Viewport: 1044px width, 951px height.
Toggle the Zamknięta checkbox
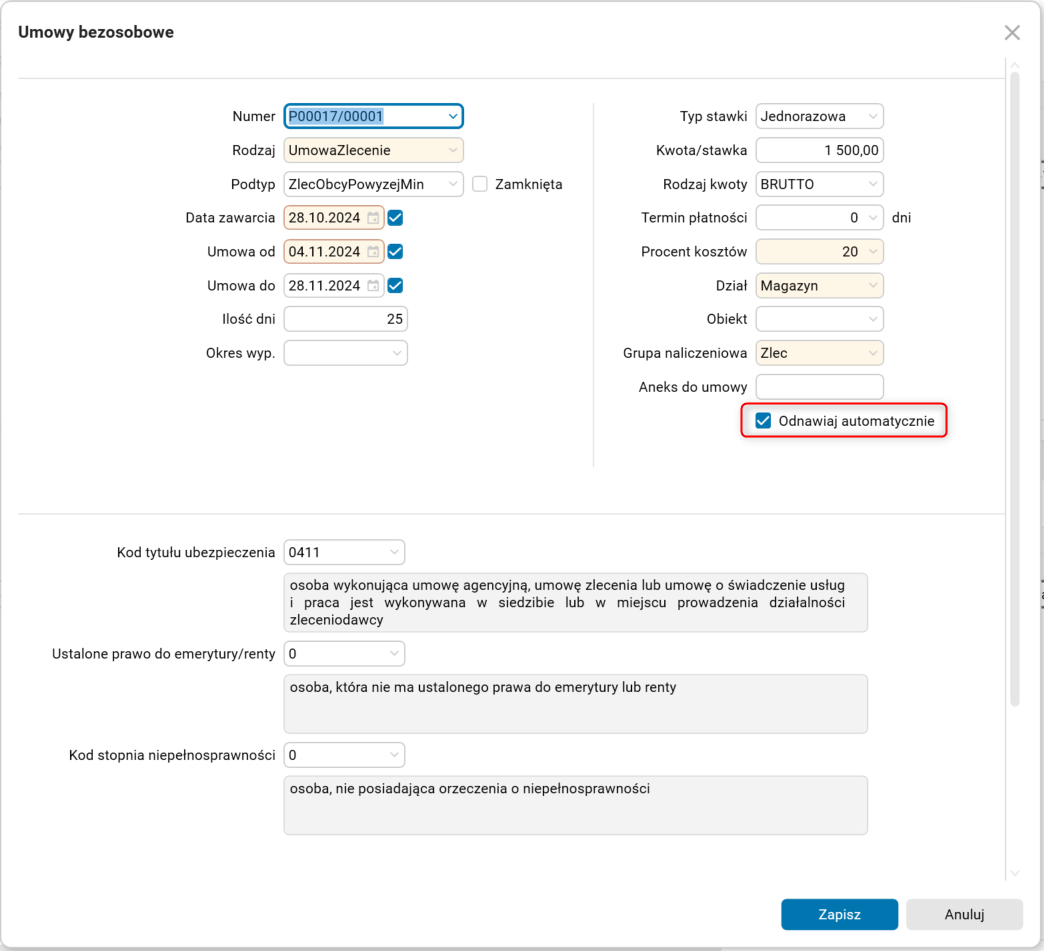(x=480, y=184)
